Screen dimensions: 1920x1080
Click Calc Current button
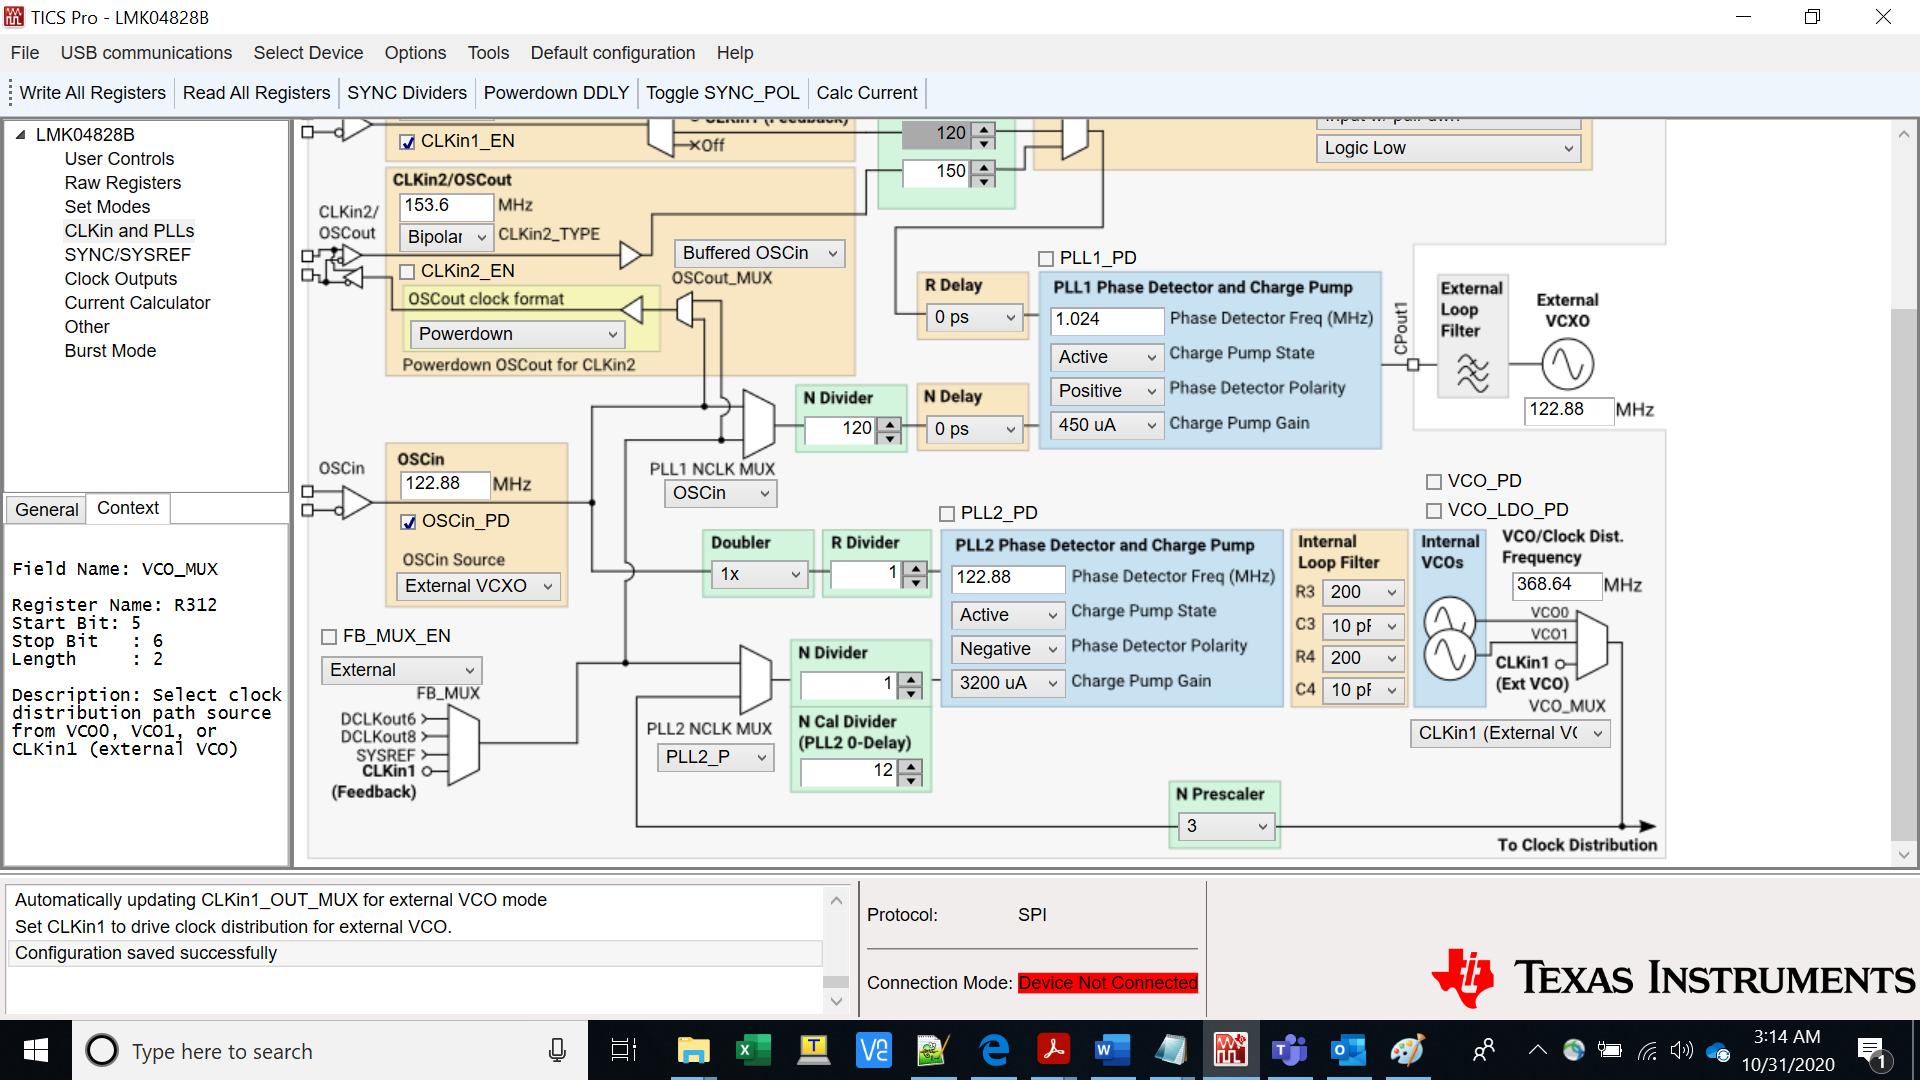(x=867, y=93)
